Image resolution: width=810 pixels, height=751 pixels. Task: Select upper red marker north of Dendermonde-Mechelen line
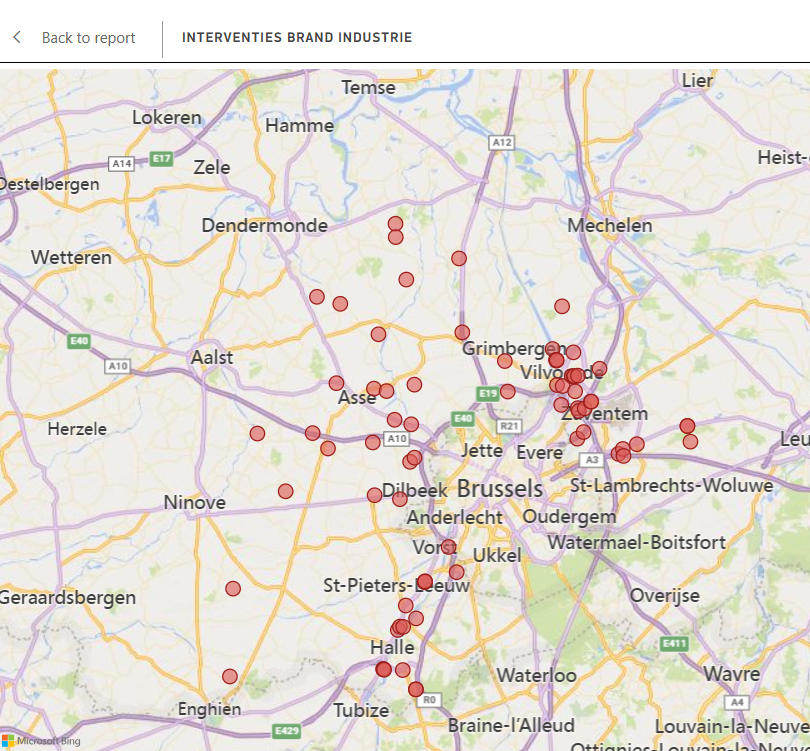click(x=396, y=224)
